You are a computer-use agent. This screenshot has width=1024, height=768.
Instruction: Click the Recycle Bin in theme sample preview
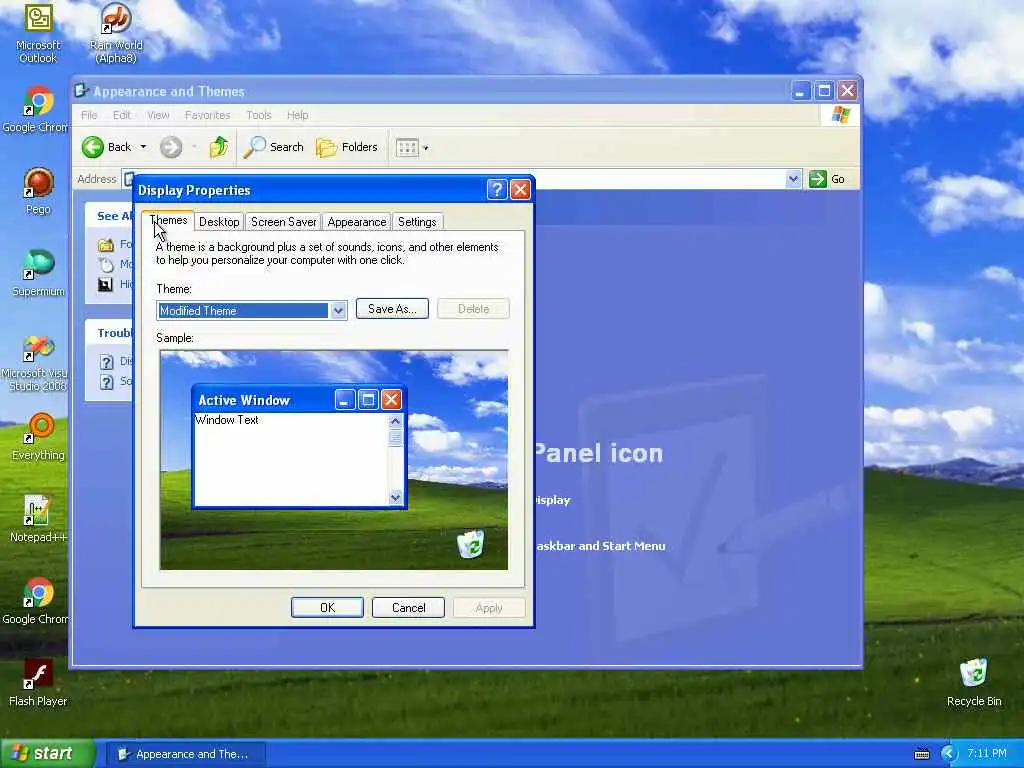click(471, 544)
